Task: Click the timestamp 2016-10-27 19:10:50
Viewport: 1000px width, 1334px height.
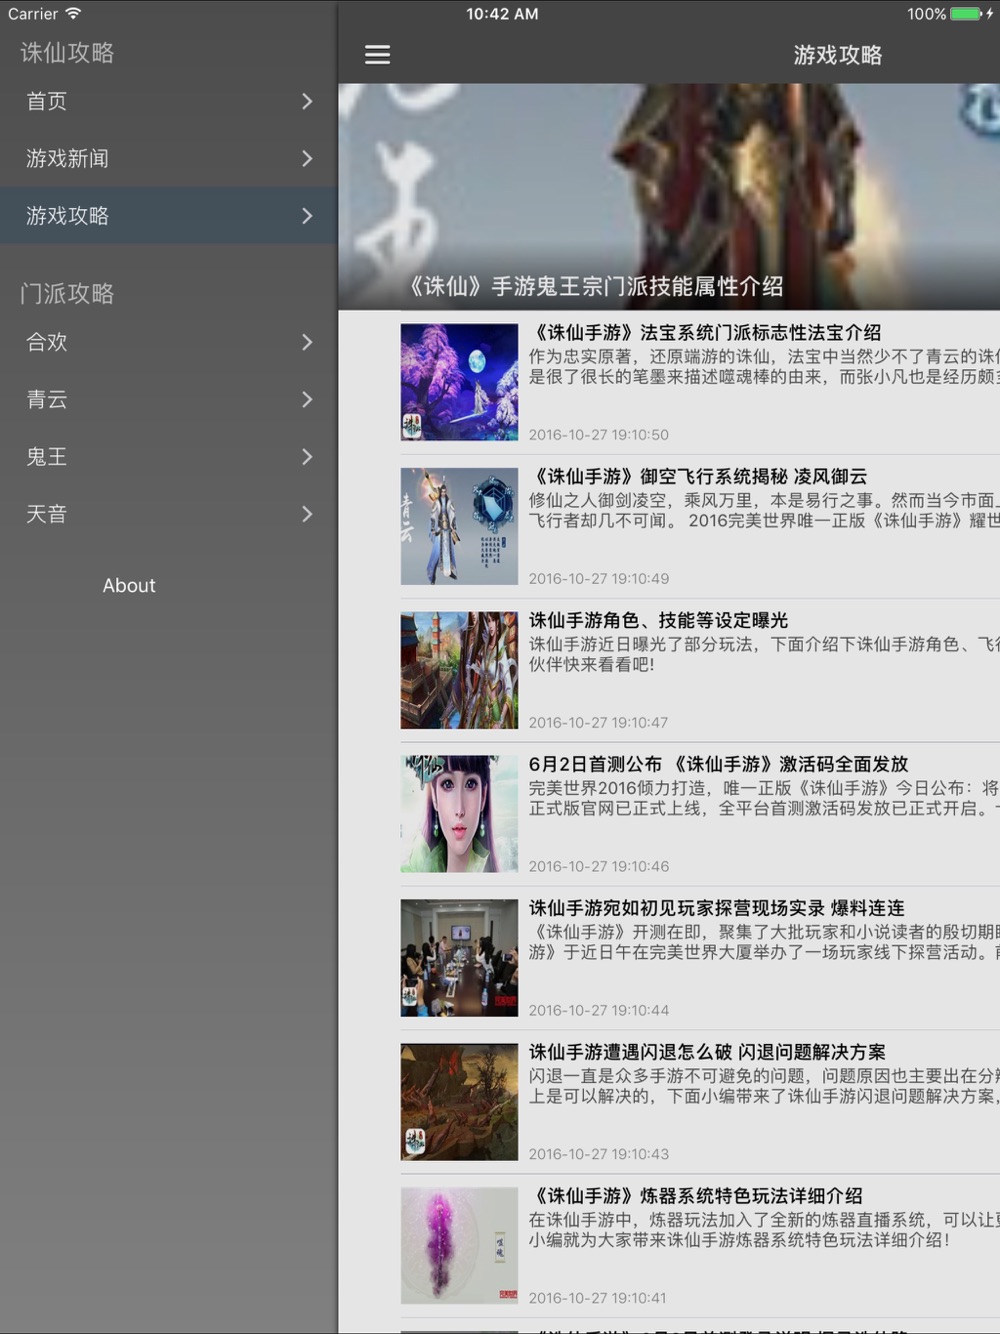Action: (x=599, y=435)
